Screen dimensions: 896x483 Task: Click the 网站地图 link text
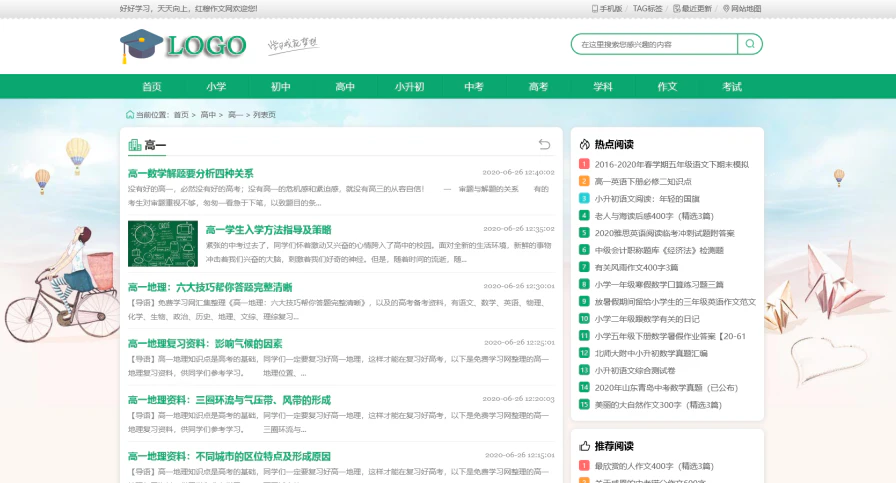746,9
